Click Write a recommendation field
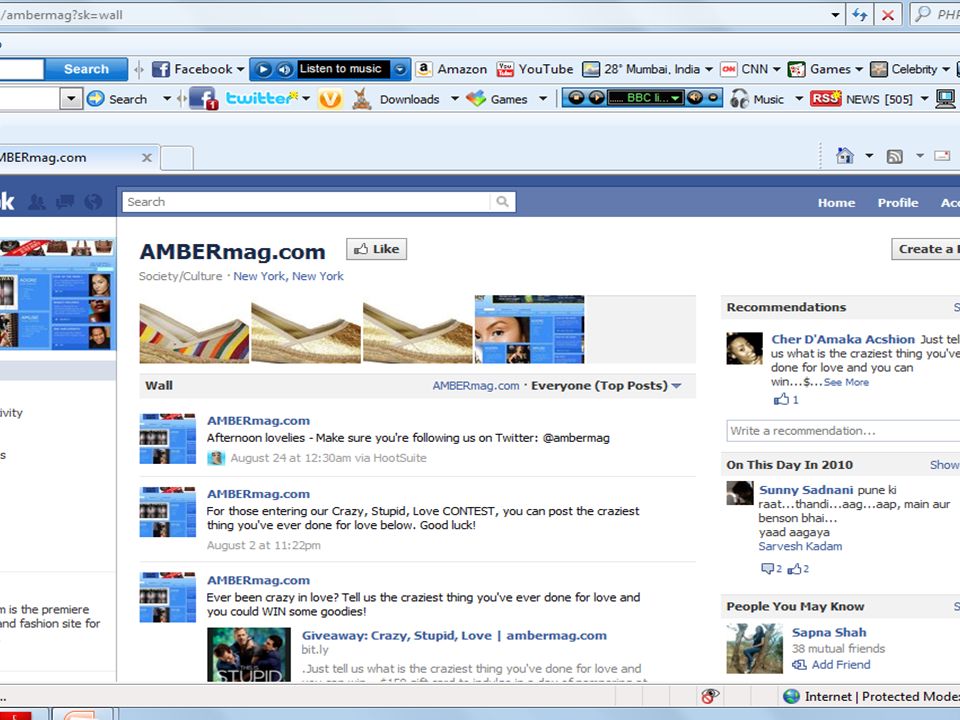This screenshot has height=720, width=960. 844,431
